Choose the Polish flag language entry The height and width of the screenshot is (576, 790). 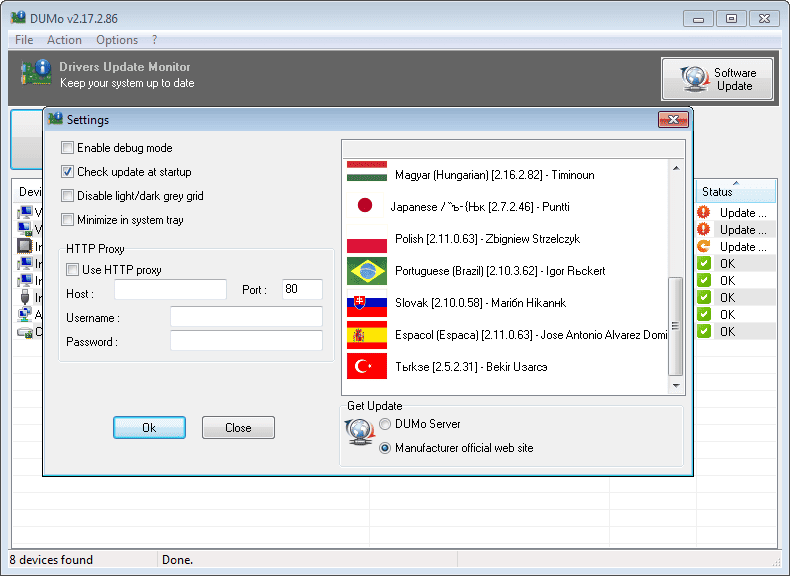[x=366, y=240]
